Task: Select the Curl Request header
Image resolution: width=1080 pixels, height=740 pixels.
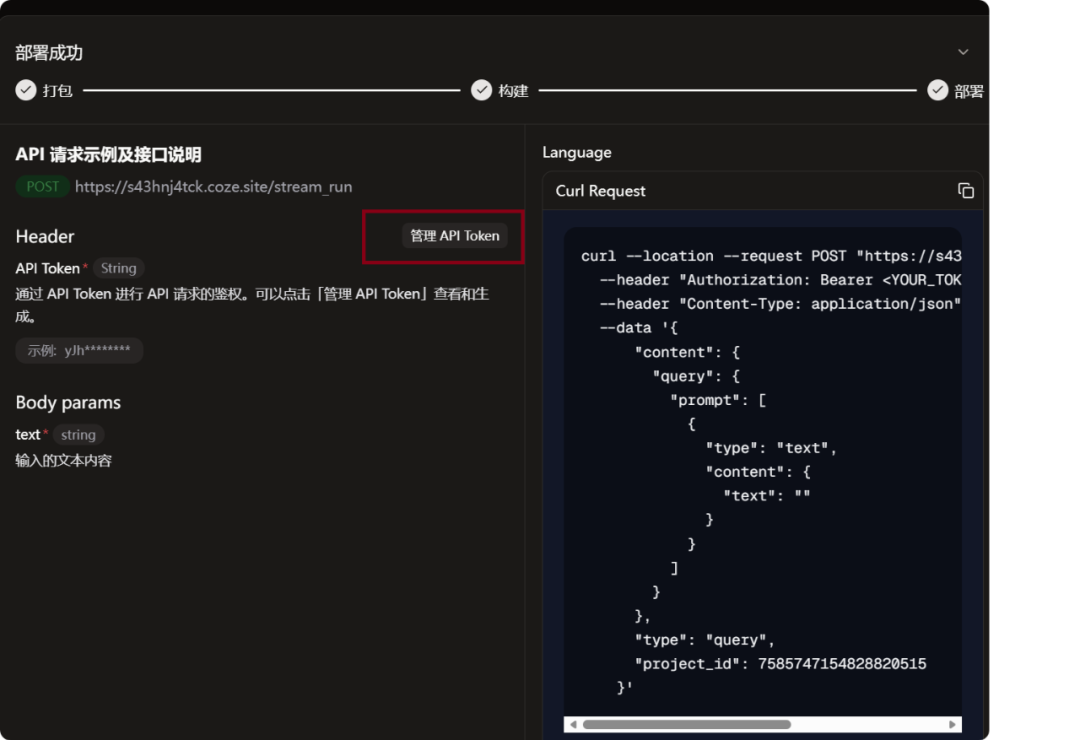Action: (x=601, y=191)
